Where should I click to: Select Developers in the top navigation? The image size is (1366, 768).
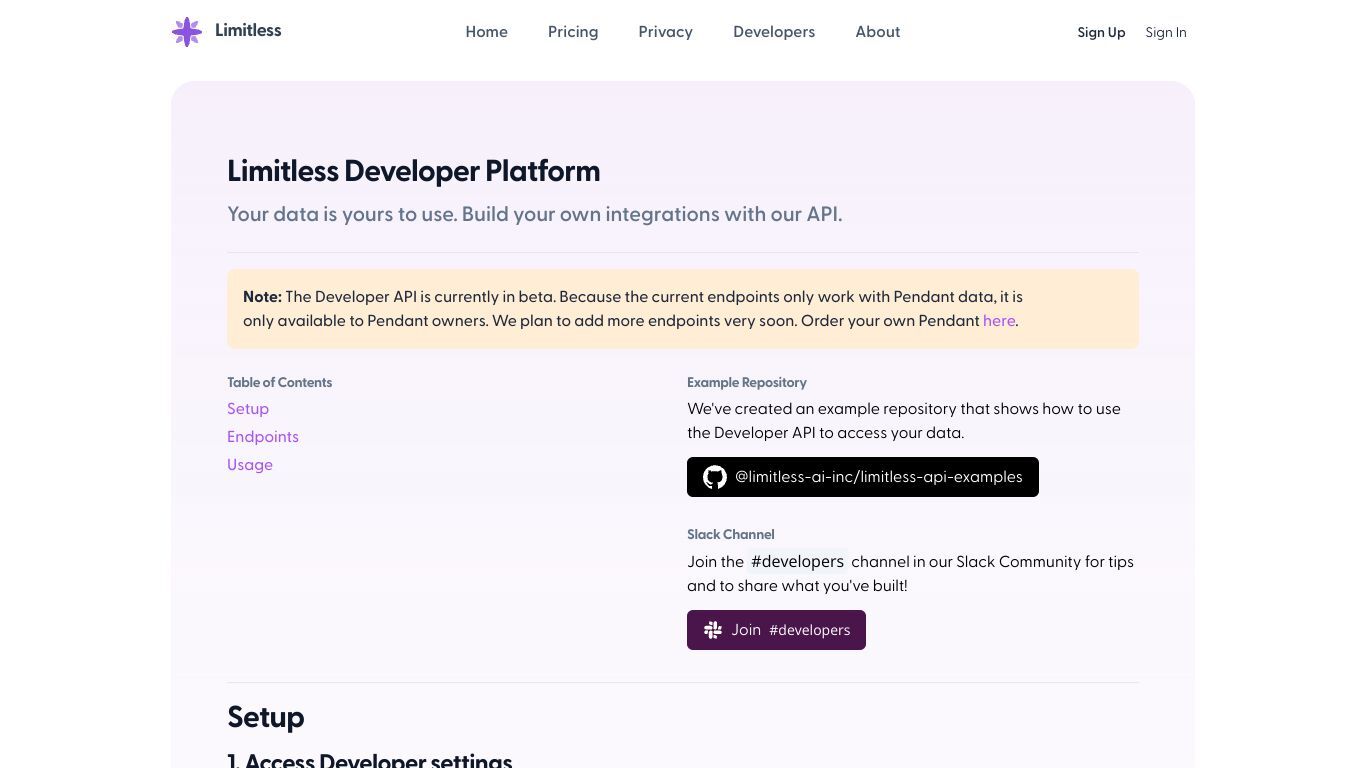click(x=774, y=32)
